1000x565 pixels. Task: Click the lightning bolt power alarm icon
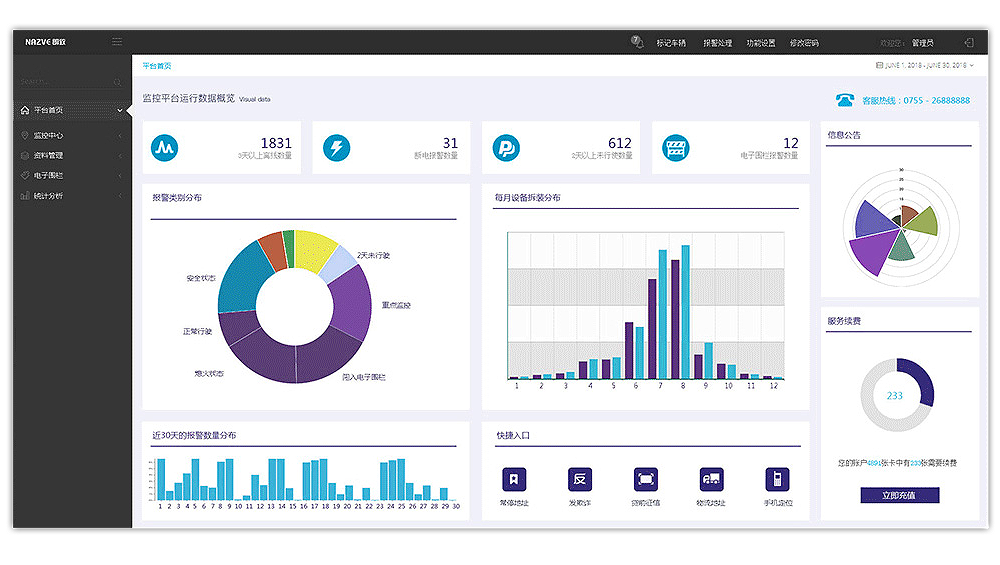pos(337,149)
